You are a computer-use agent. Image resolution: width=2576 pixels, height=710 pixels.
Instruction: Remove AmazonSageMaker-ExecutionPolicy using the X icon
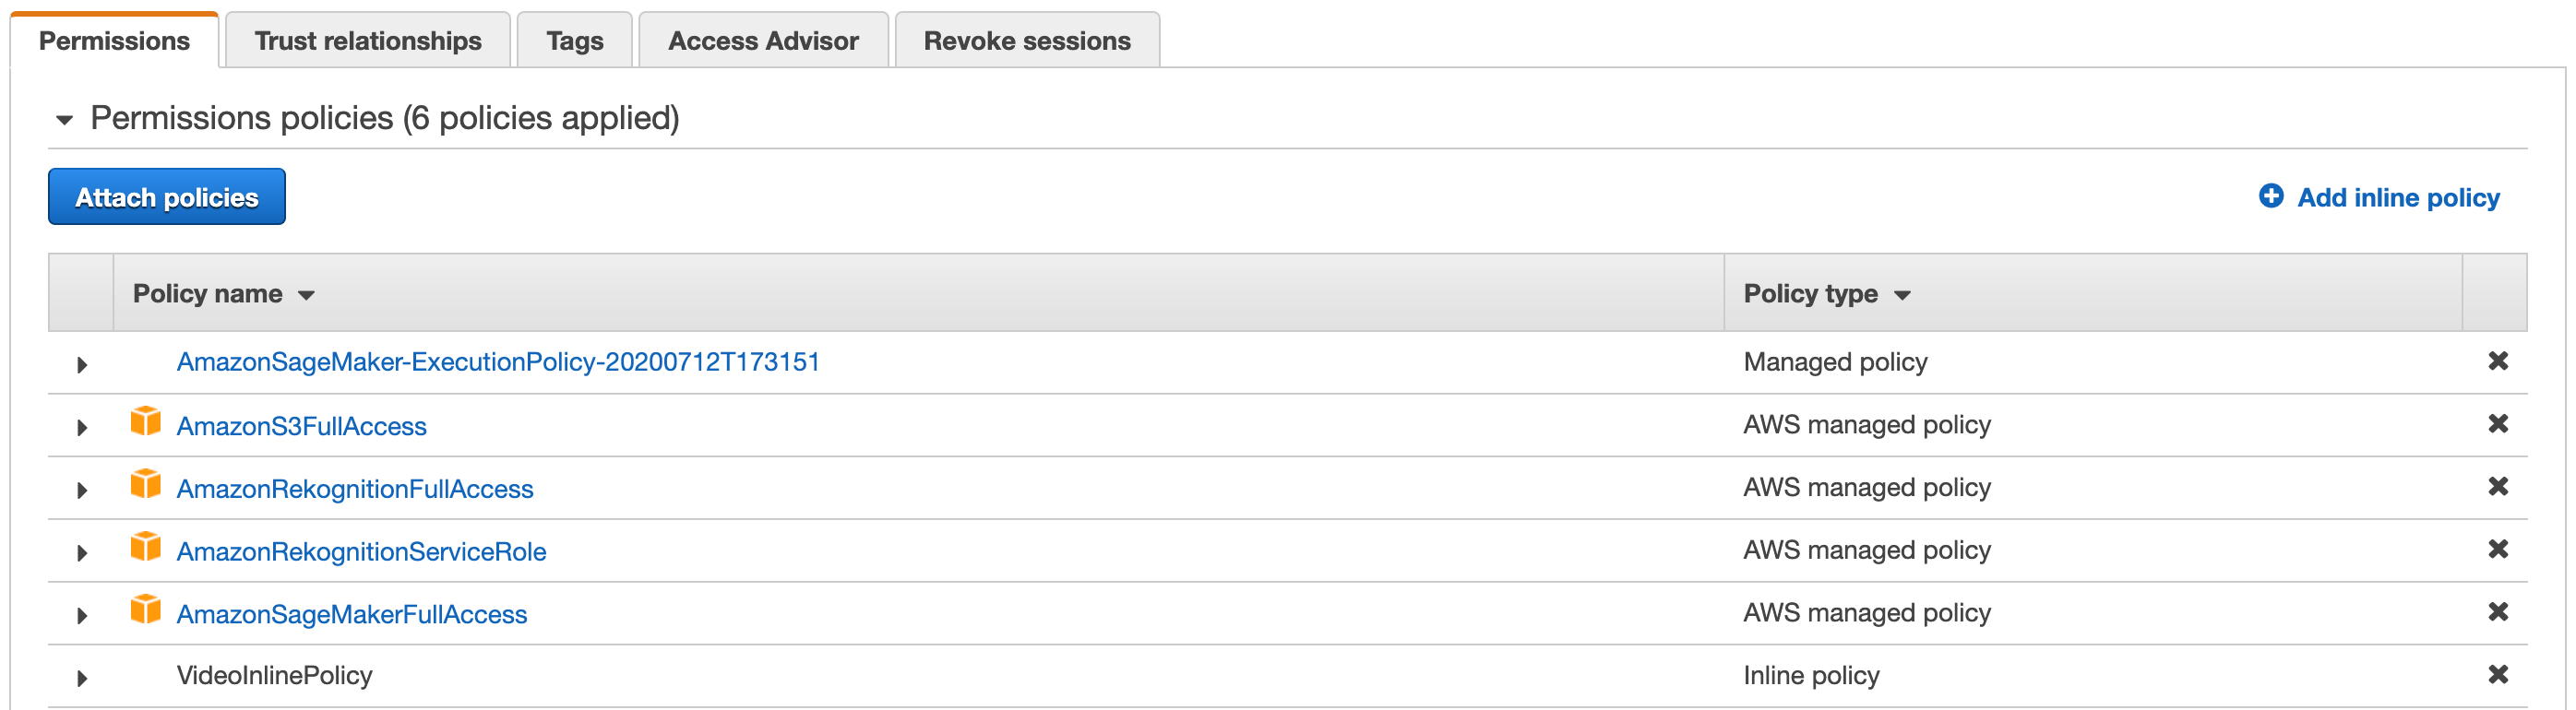tap(2498, 361)
